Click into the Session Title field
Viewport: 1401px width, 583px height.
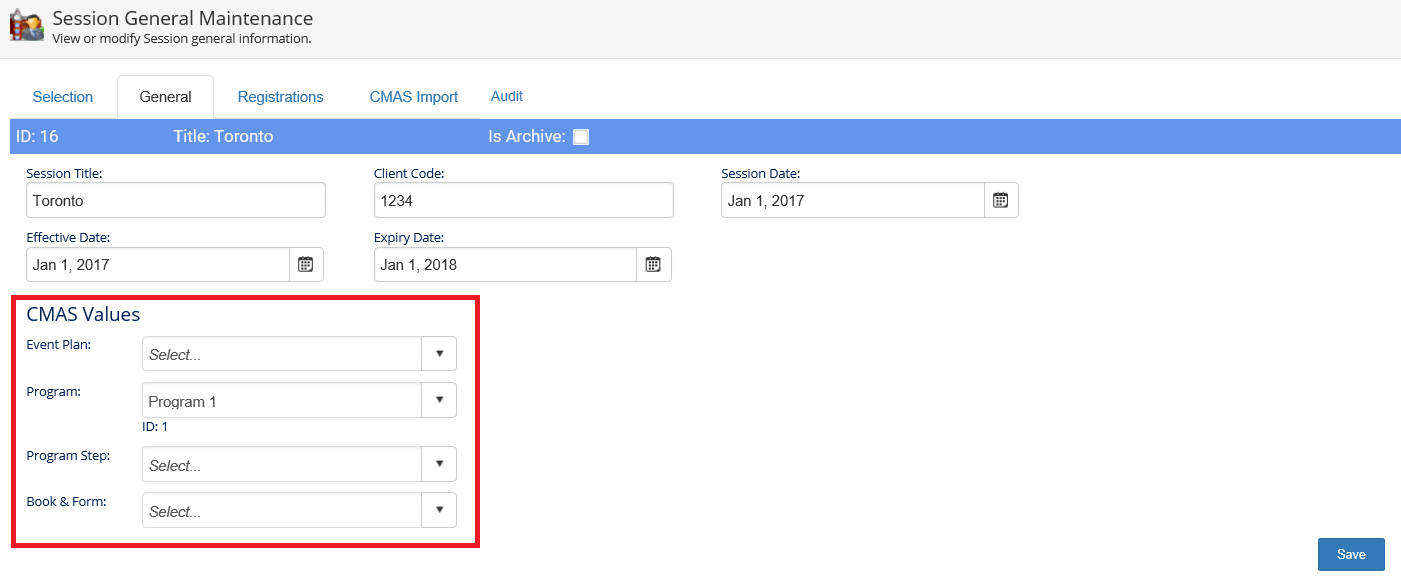[x=176, y=200]
